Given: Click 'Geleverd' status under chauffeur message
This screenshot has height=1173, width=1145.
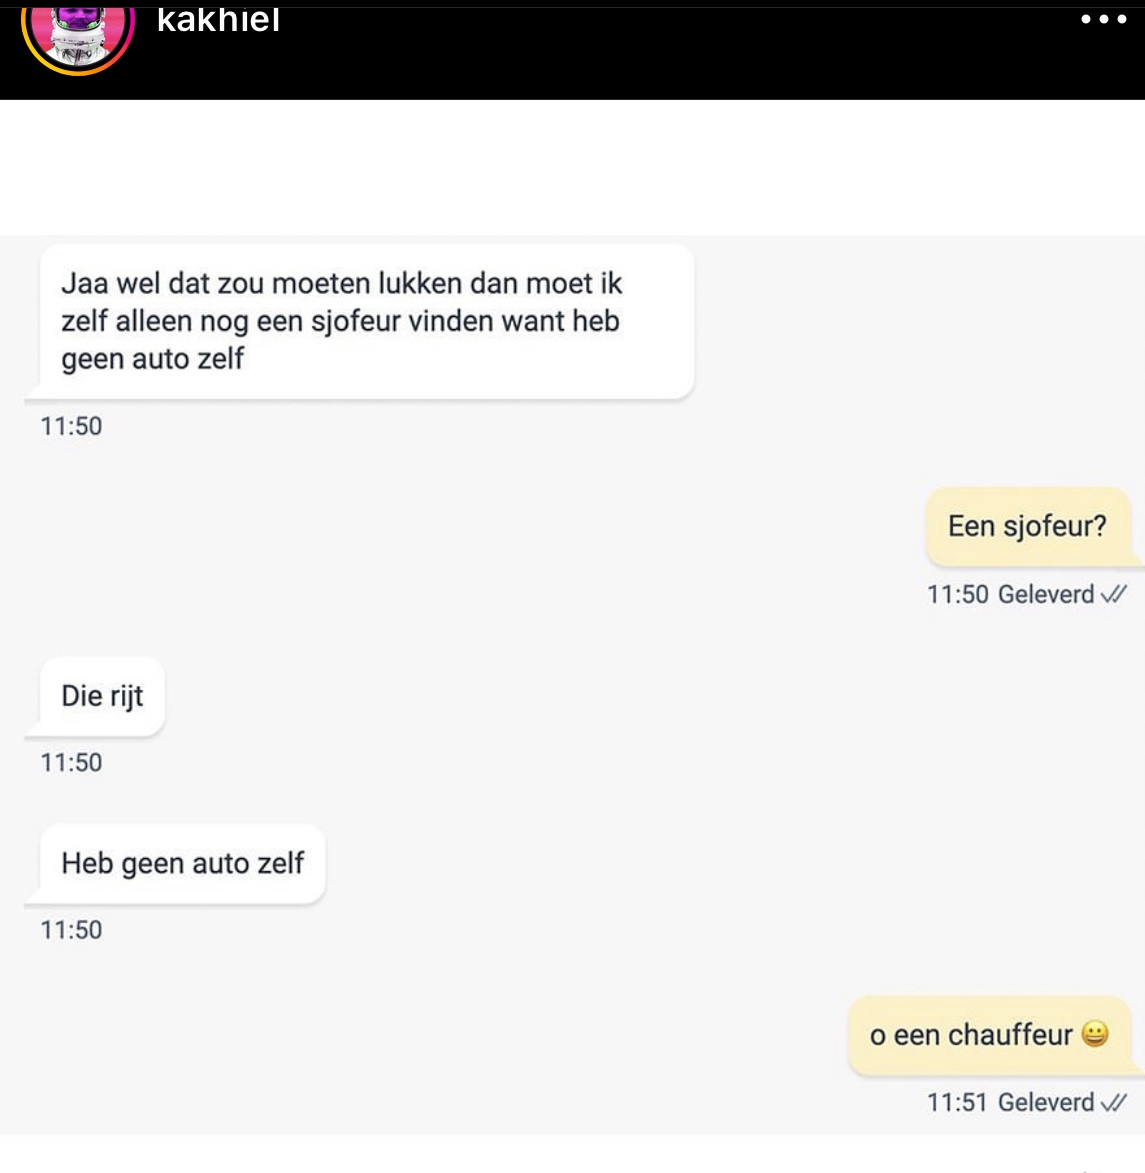Looking at the screenshot, I should (x=1046, y=1103).
